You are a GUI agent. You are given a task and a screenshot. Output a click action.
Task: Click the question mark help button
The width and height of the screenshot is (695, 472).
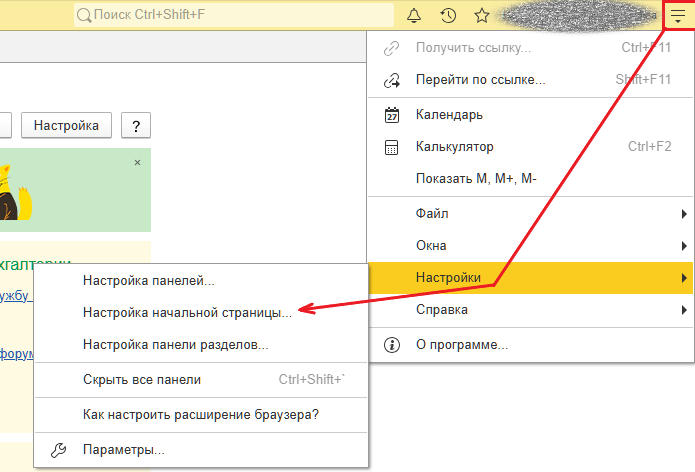pos(135,125)
